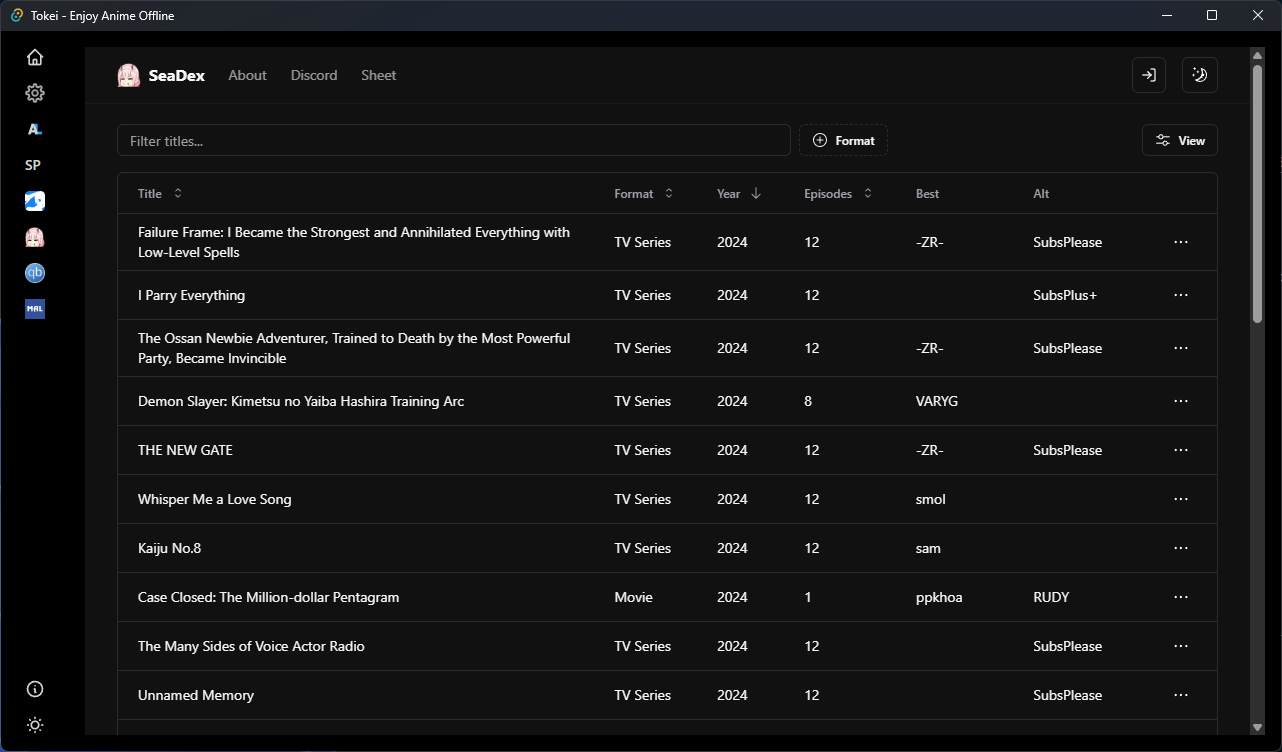Click the 'Movie' format cell
1282x752 pixels.
pyautogui.click(x=633, y=597)
